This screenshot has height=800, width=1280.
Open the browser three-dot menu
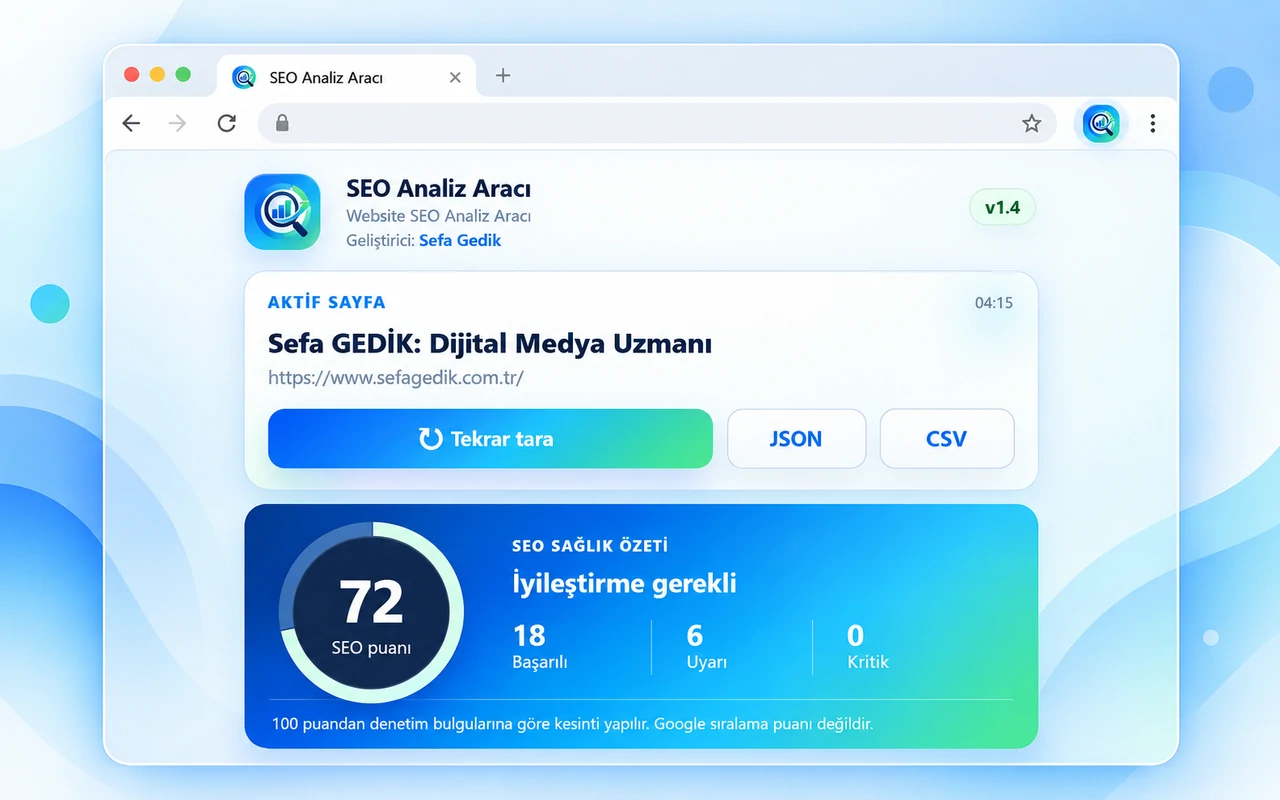(x=1153, y=123)
